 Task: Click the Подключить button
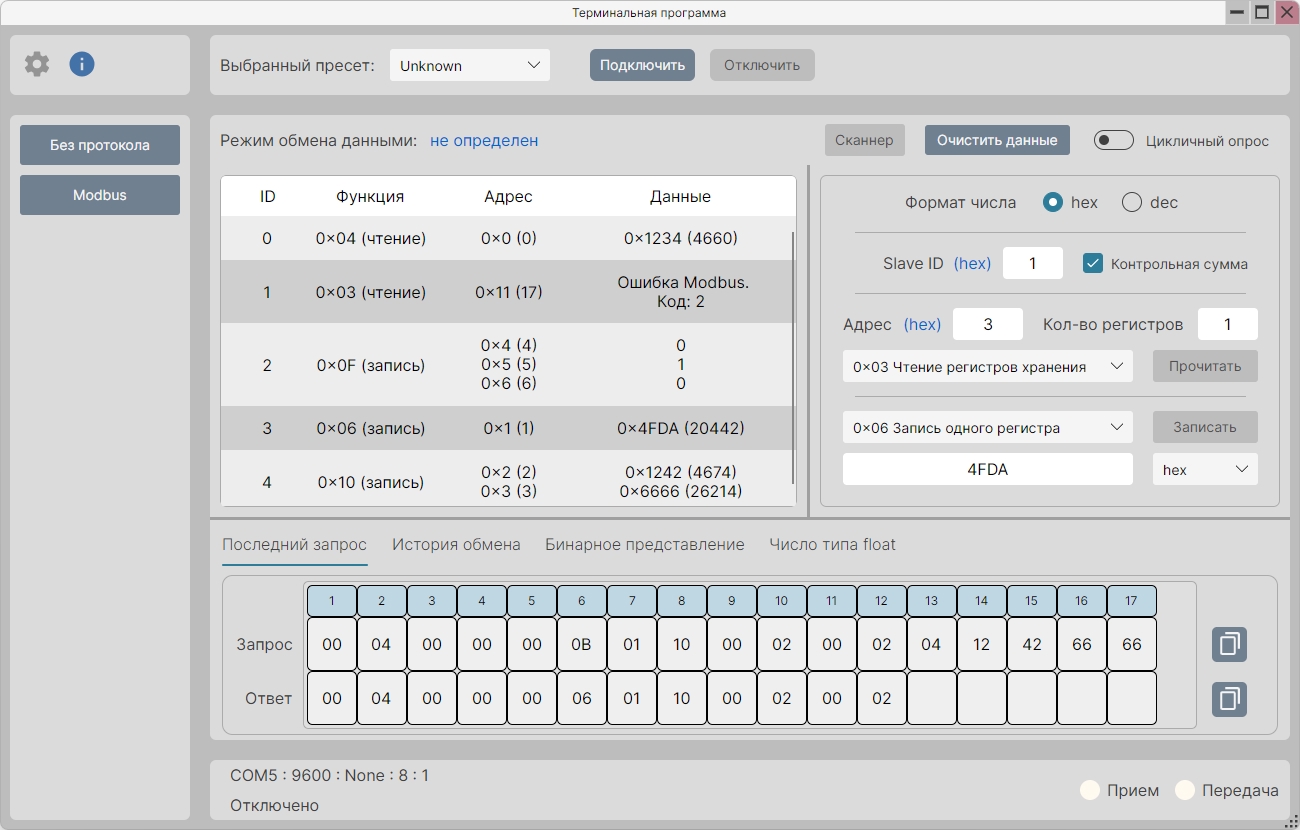click(x=642, y=65)
